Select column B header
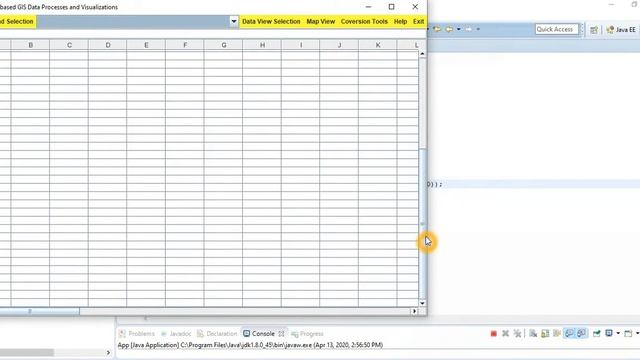The width and height of the screenshot is (640, 360). coord(31,45)
